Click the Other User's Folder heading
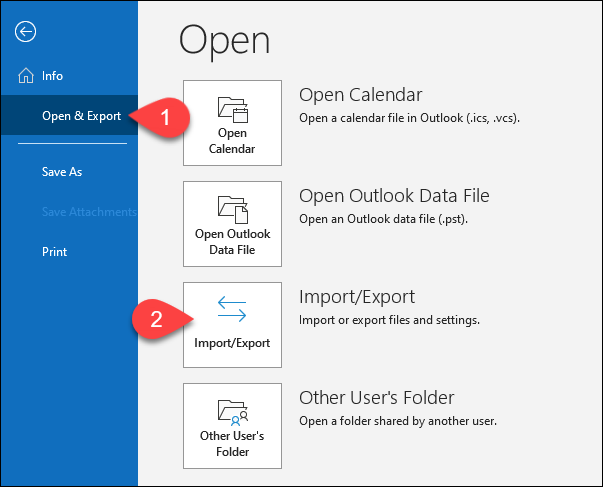This screenshot has width=603, height=487. click(376, 397)
